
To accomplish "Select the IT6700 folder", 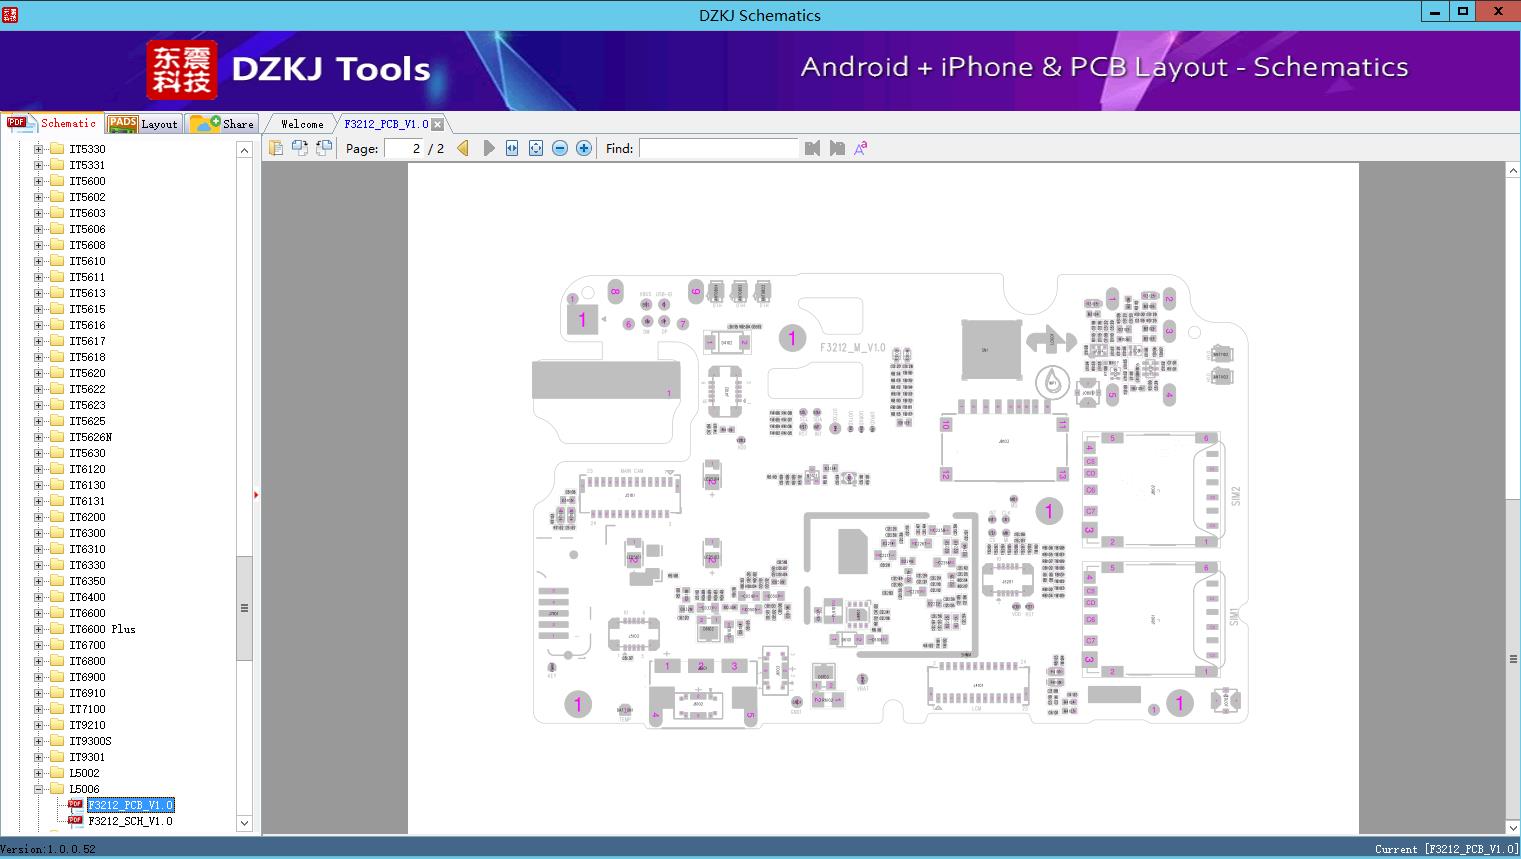I will [87, 645].
